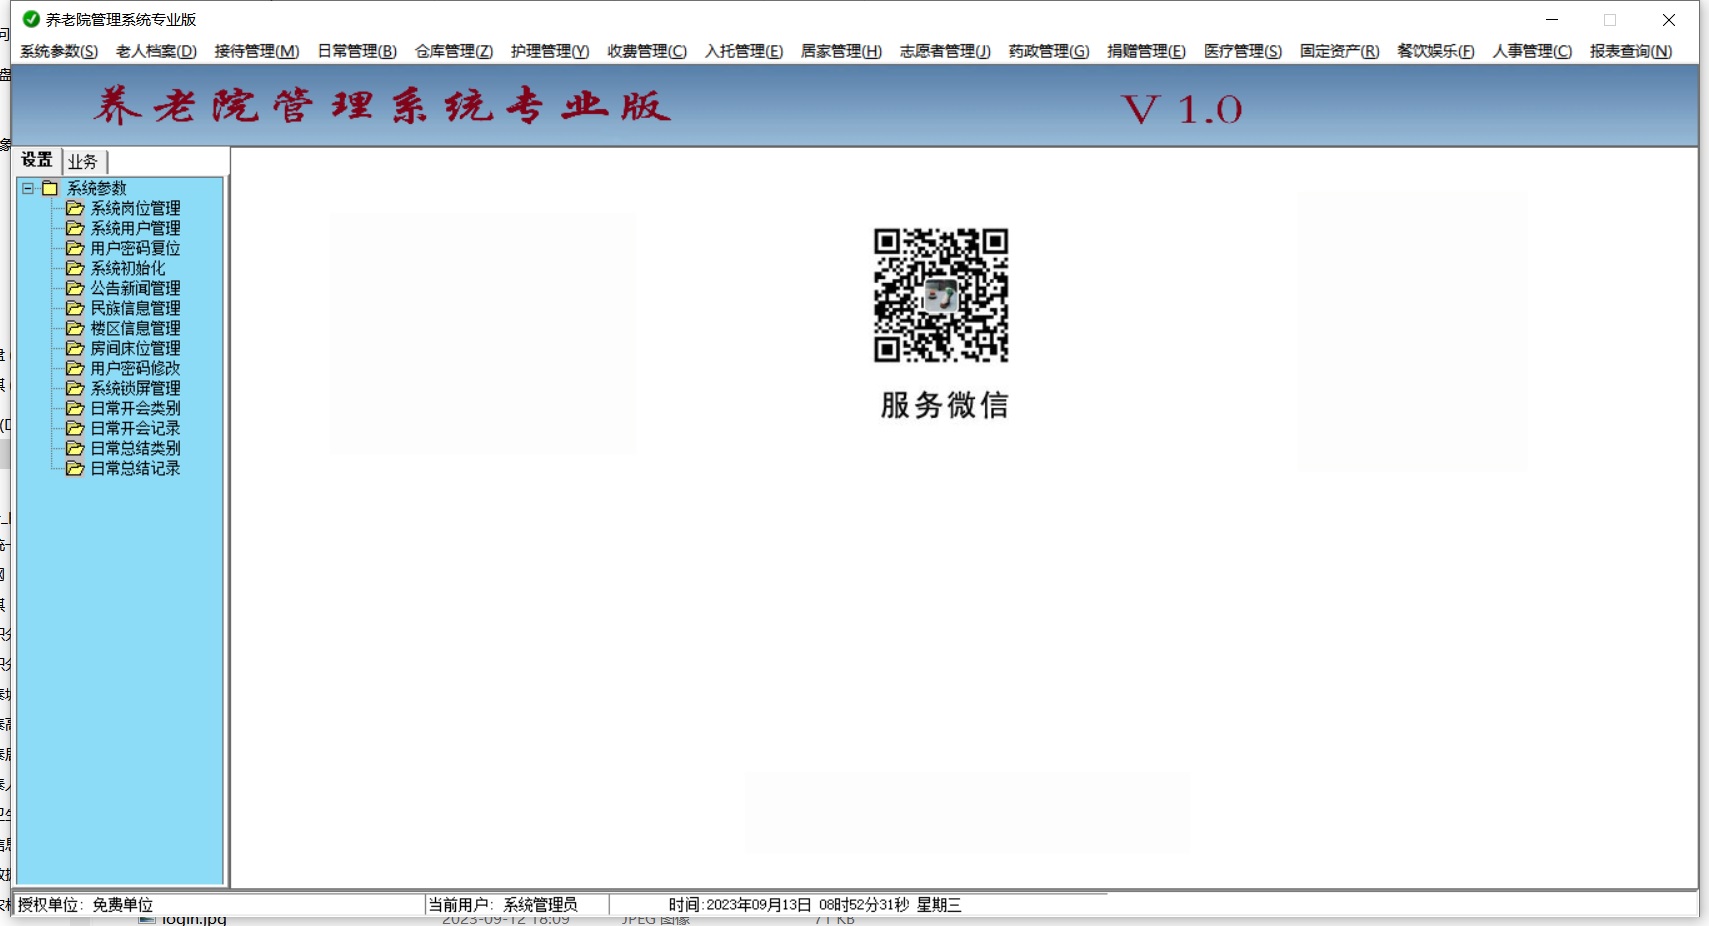The width and height of the screenshot is (1709, 926).
Task: Open the 老人档案(D) menu
Action: click(x=156, y=51)
